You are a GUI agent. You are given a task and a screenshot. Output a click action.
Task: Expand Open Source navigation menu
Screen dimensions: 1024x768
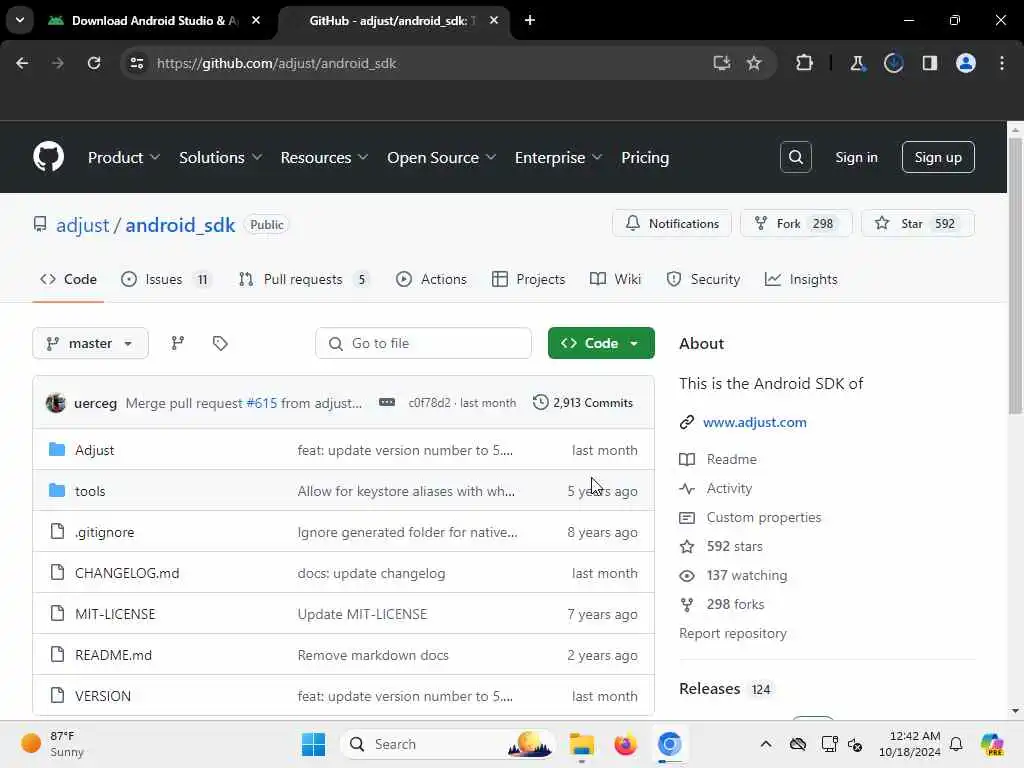point(441,157)
